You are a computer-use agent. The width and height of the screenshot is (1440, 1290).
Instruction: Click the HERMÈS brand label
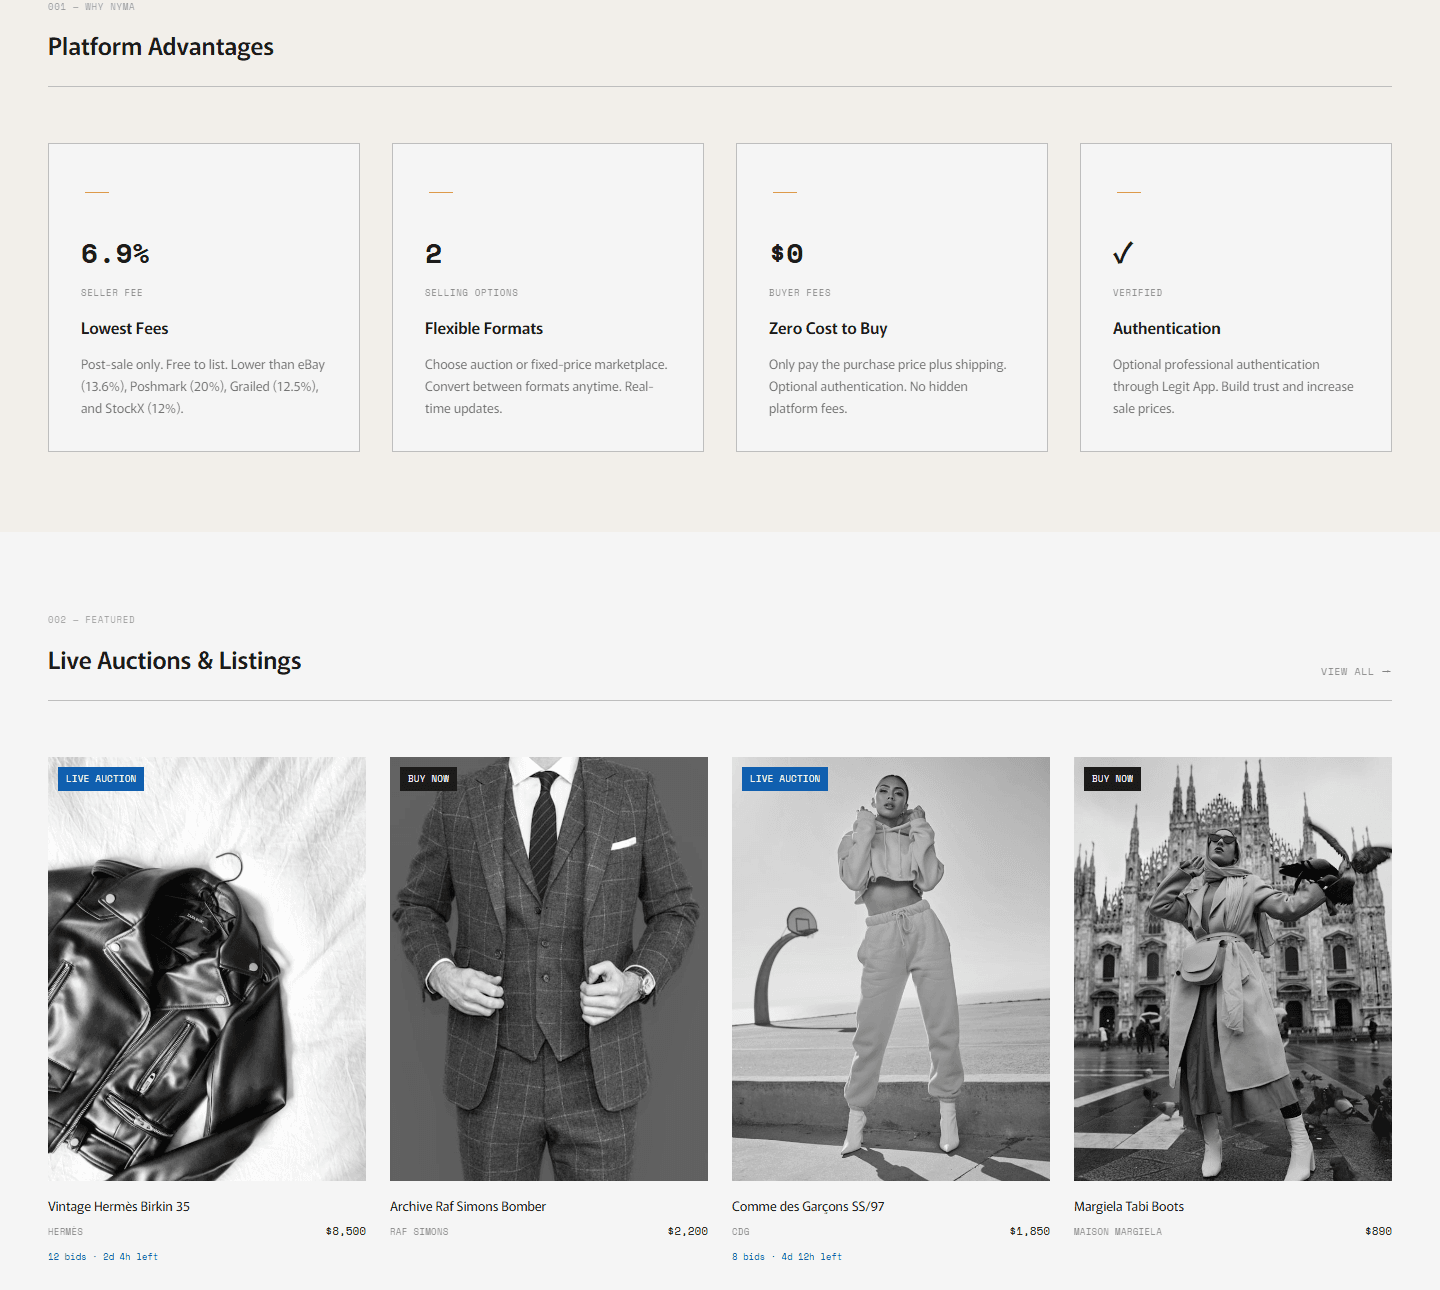click(66, 1232)
